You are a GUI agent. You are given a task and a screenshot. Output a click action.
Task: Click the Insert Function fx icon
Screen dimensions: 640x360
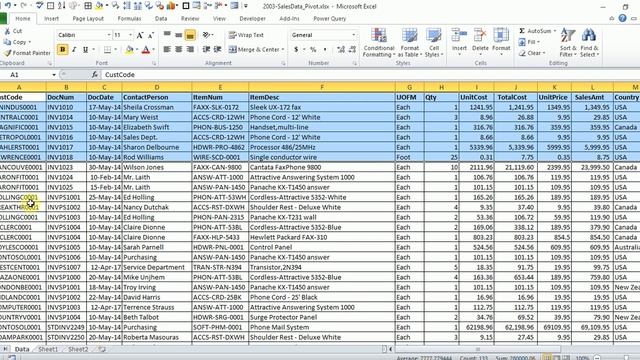pos(95,75)
